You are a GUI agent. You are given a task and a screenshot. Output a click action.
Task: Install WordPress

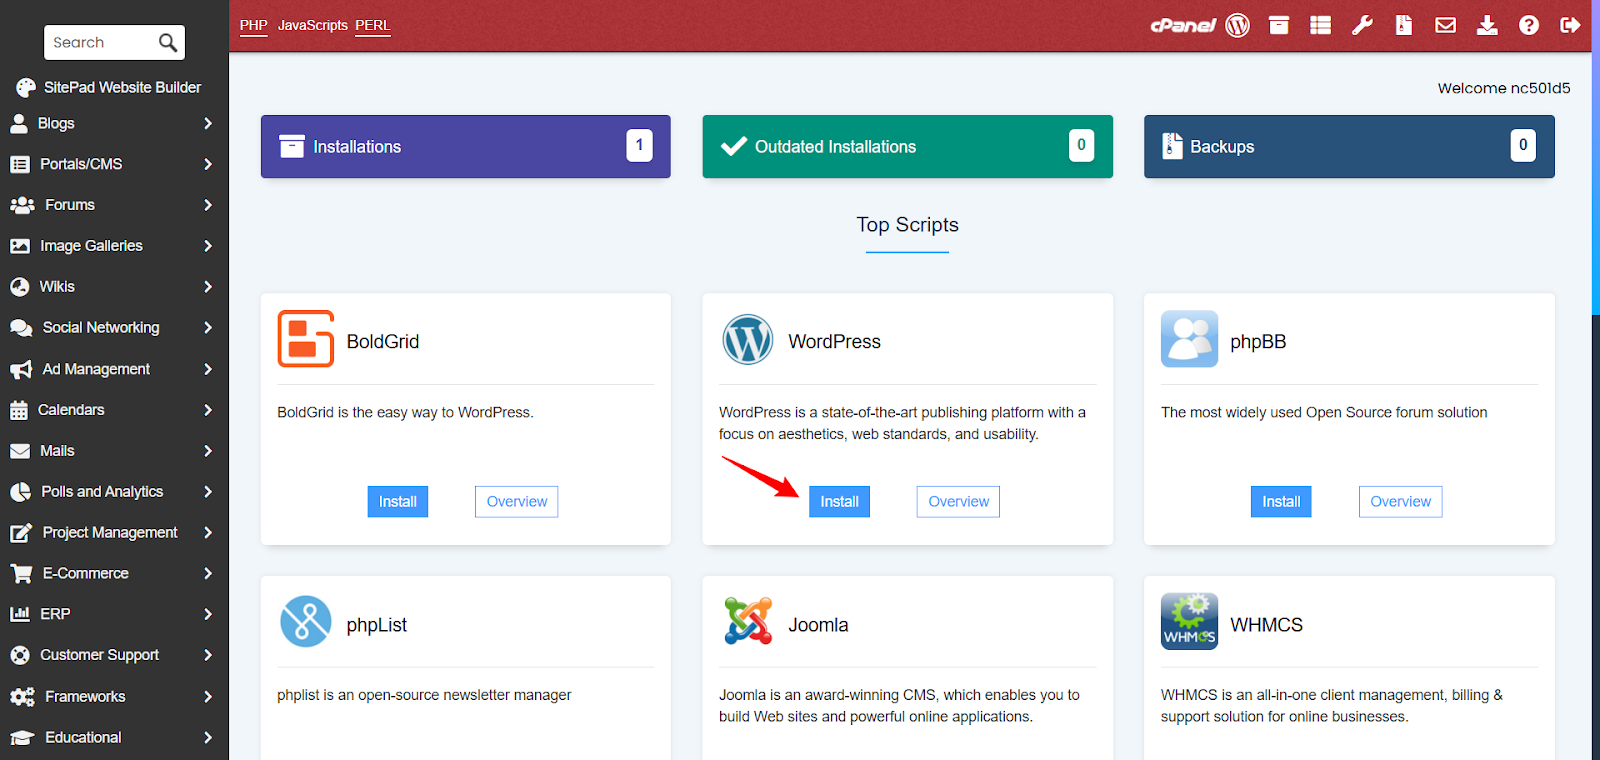point(839,502)
